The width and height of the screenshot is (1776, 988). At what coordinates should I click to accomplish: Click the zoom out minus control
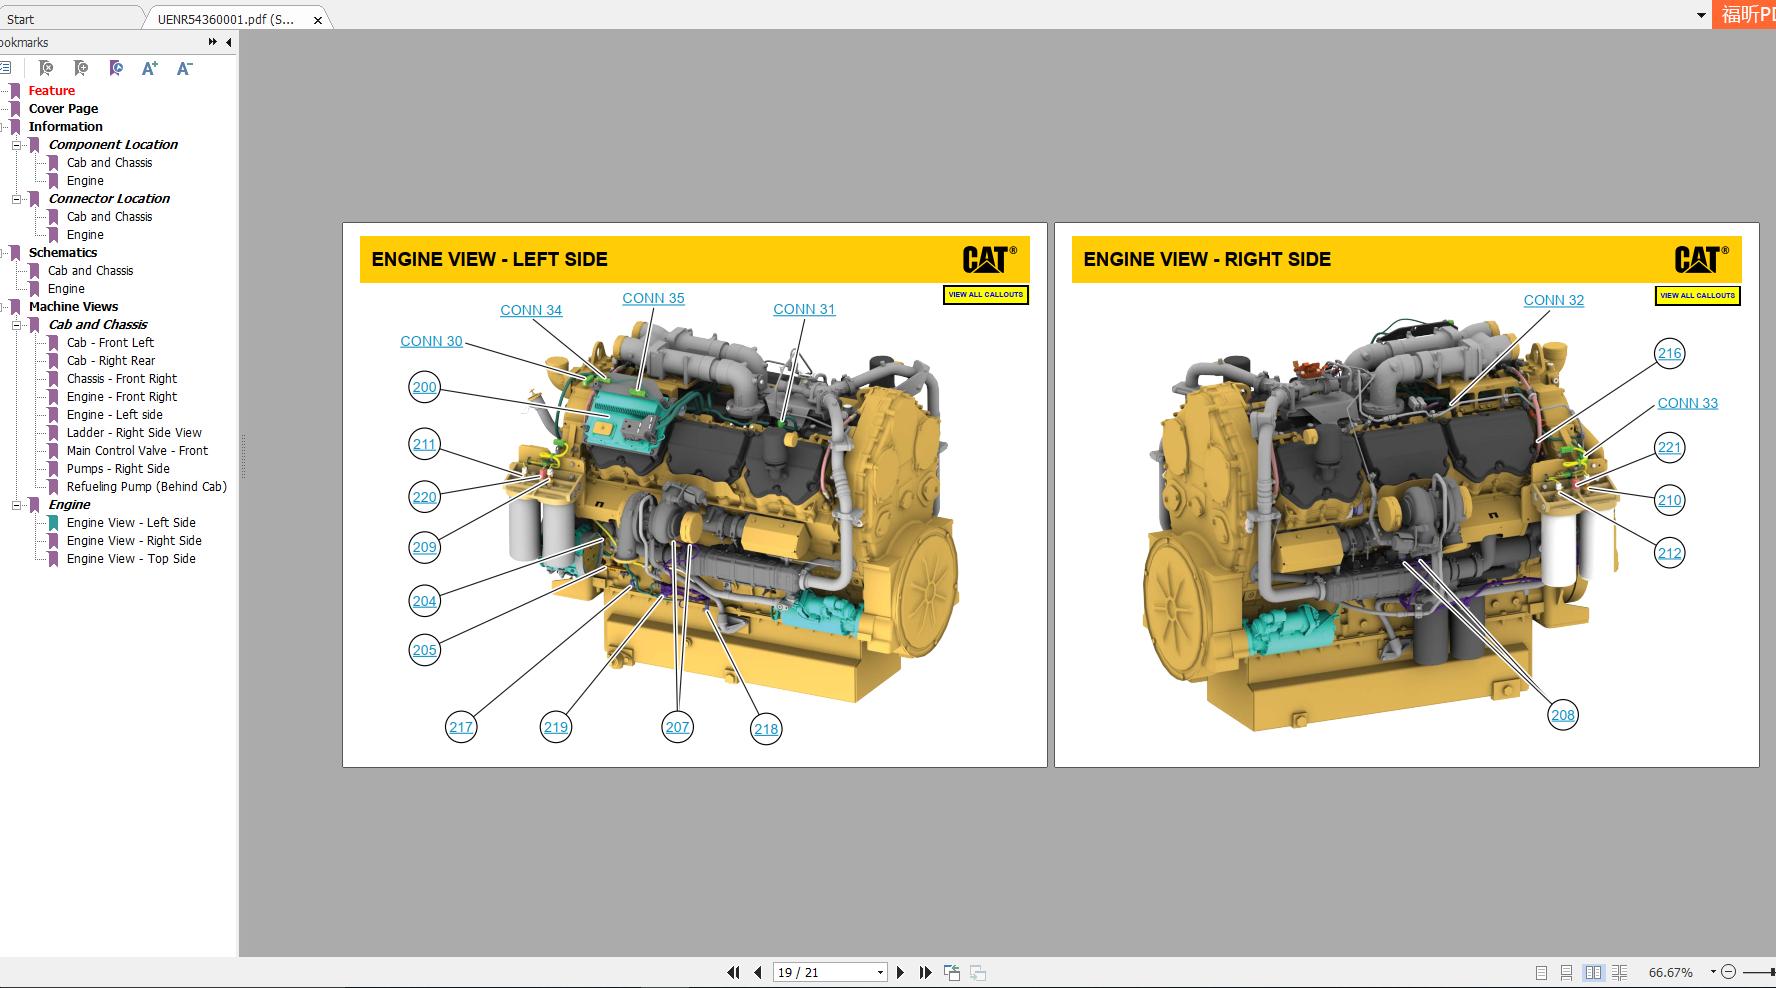click(x=1728, y=971)
